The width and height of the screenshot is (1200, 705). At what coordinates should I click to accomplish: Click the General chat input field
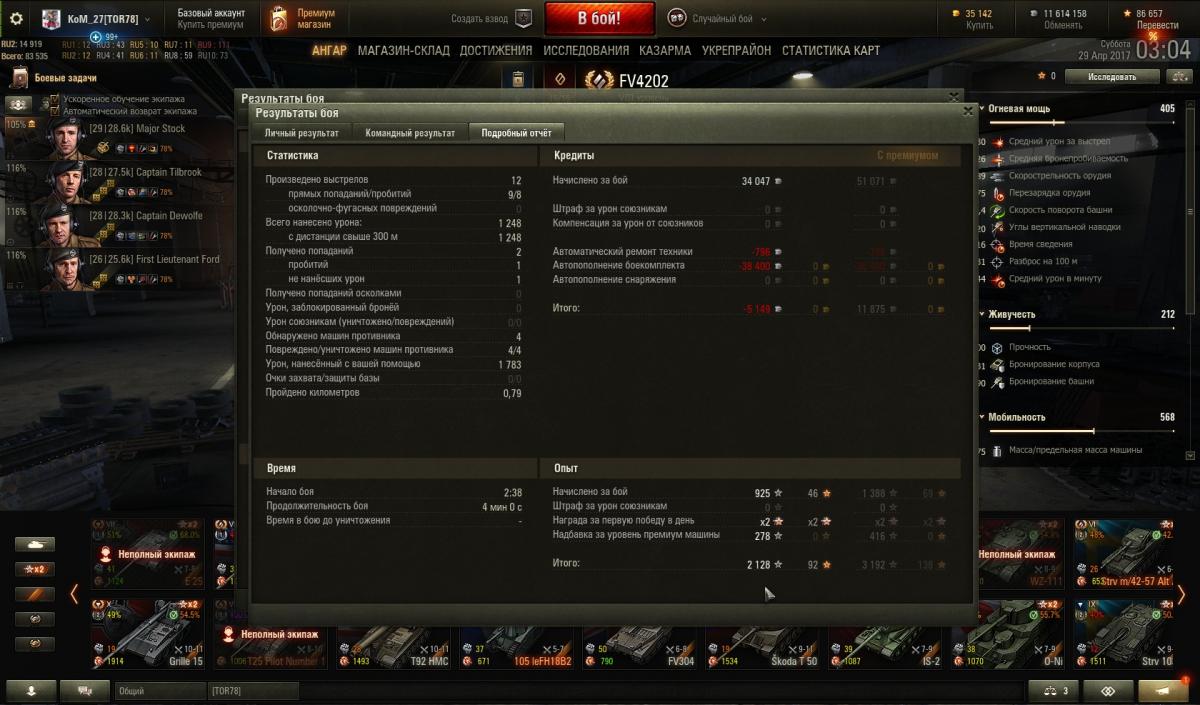(160, 691)
